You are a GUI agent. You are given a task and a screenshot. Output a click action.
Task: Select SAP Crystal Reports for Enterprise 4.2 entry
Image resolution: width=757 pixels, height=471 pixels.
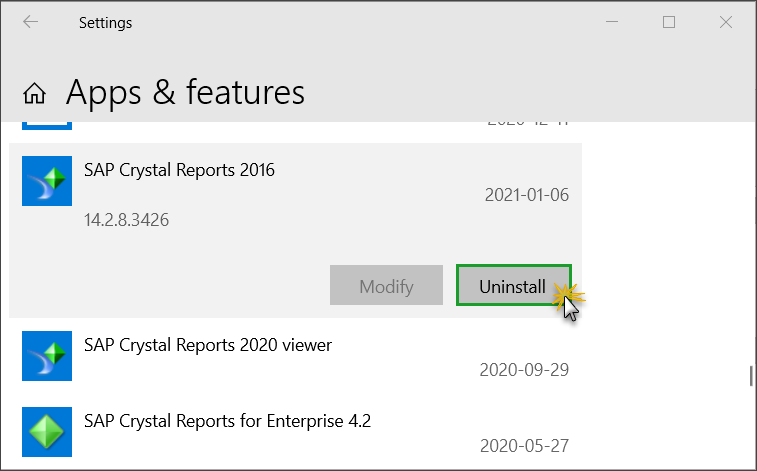(295, 432)
